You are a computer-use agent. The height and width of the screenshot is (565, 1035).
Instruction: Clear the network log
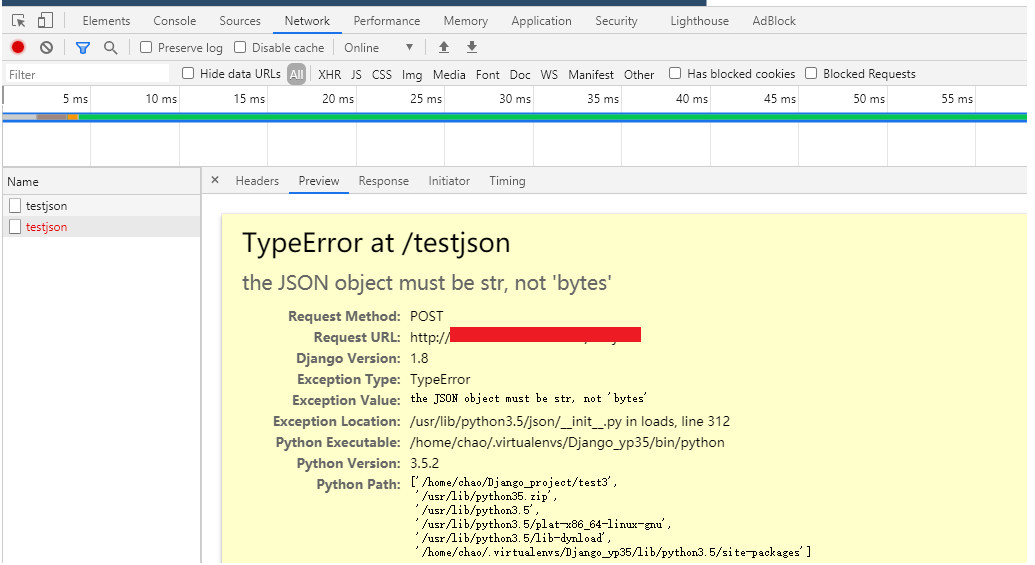point(46,48)
